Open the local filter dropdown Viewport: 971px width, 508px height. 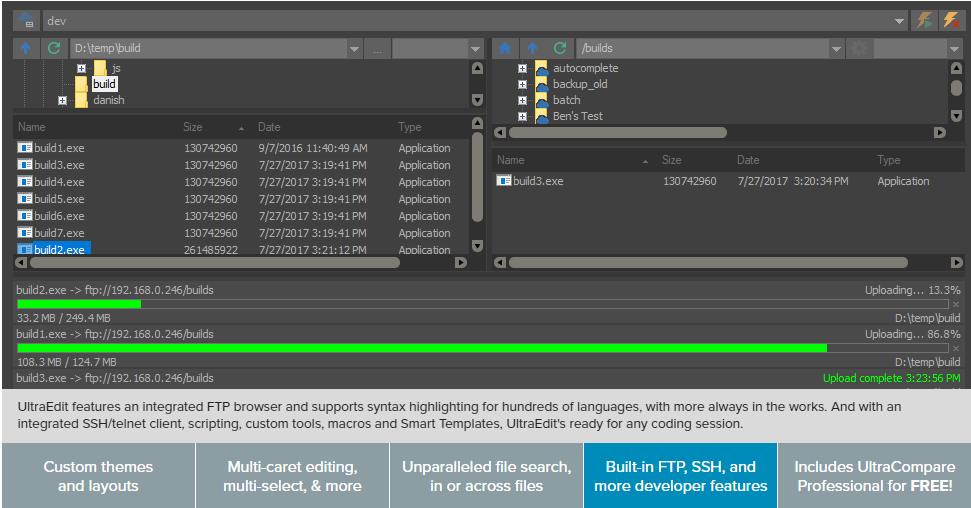click(476, 49)
